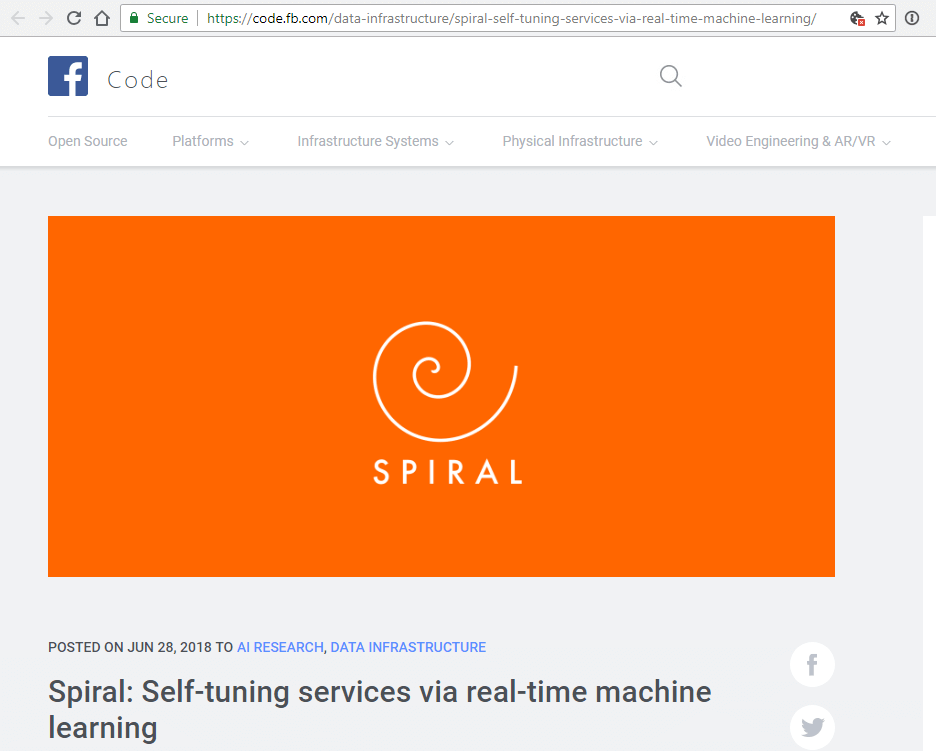The width and height of the screenshot is (936, 751).
Task: Open the page information icon
Action: pos(911,17)
